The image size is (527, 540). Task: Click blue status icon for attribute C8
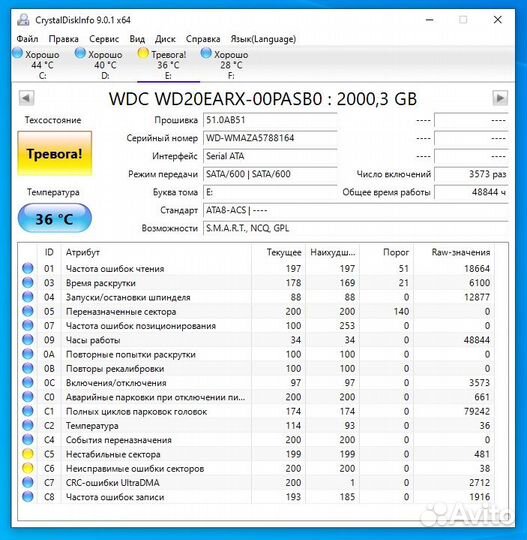click(x=28, y=497)
